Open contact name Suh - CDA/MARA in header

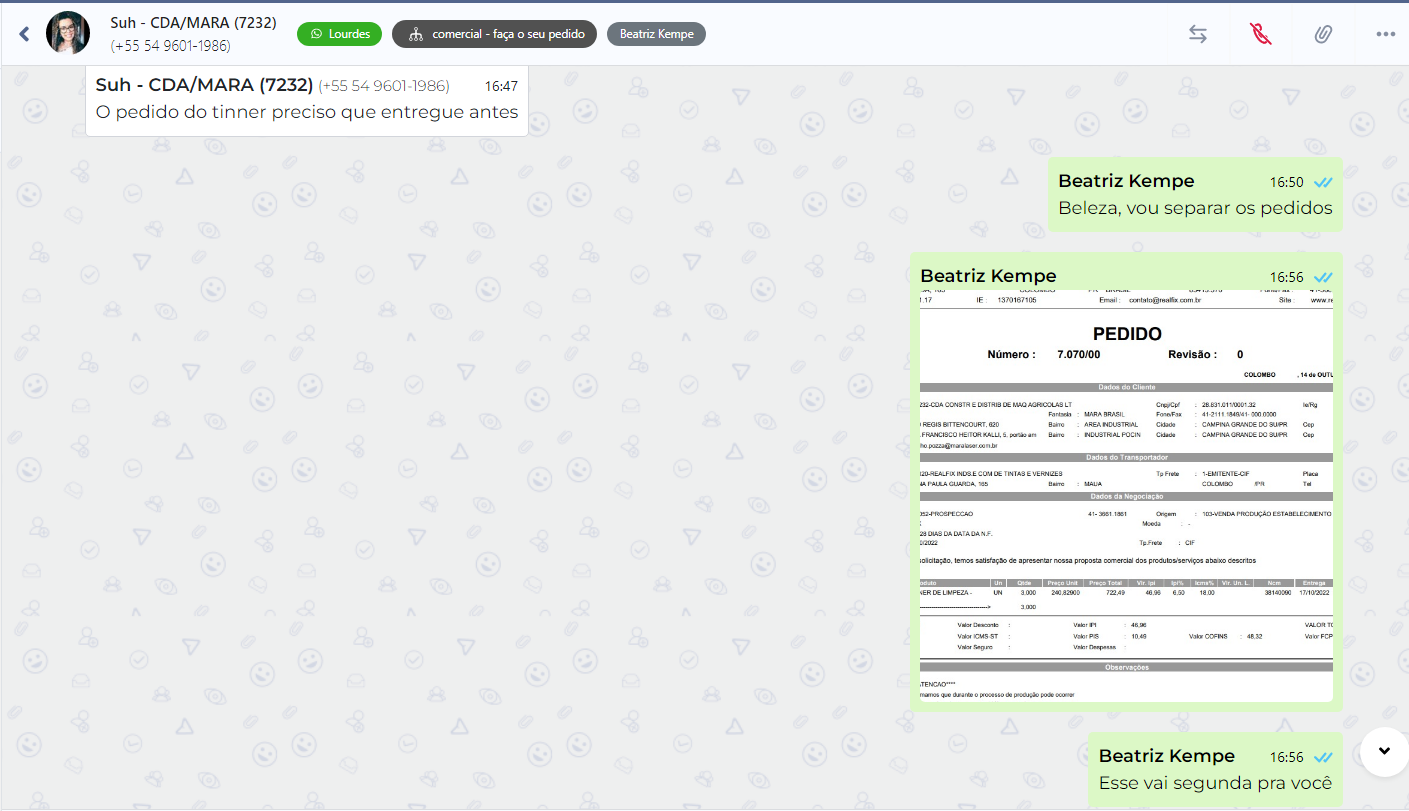click(x=193, y=22)
